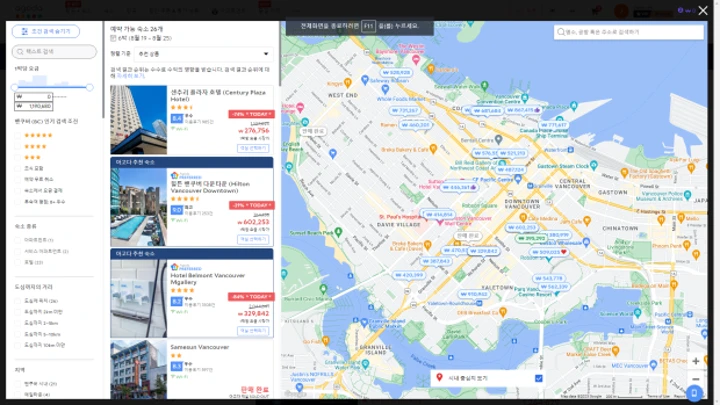Click the text search field in filter sidebar
This screenshot has width=720, height=405.
point(54,51)
